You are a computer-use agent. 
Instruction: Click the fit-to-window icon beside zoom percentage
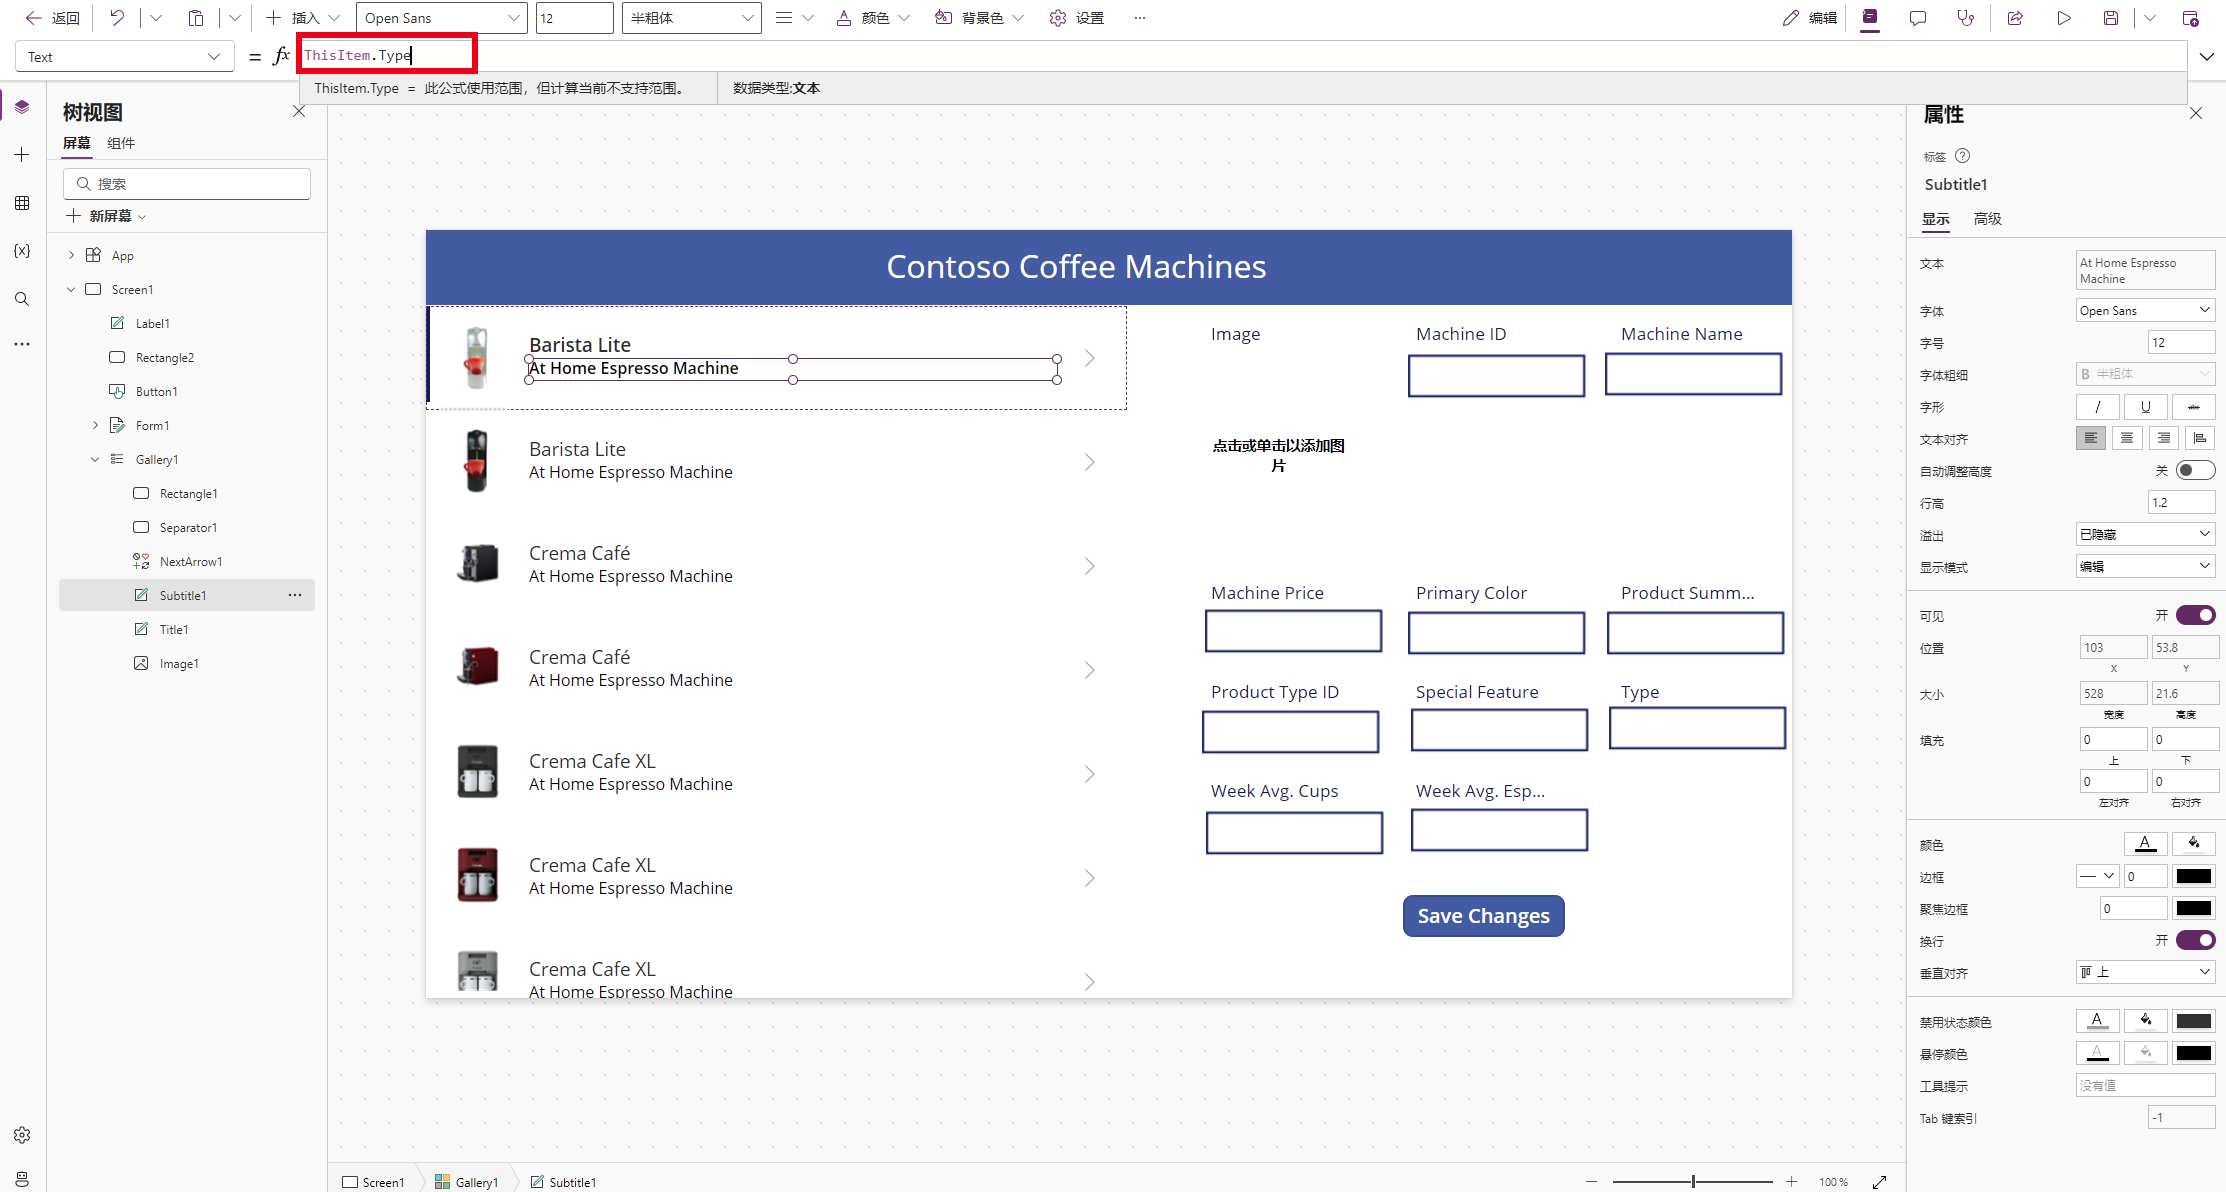(1880, 1182)
